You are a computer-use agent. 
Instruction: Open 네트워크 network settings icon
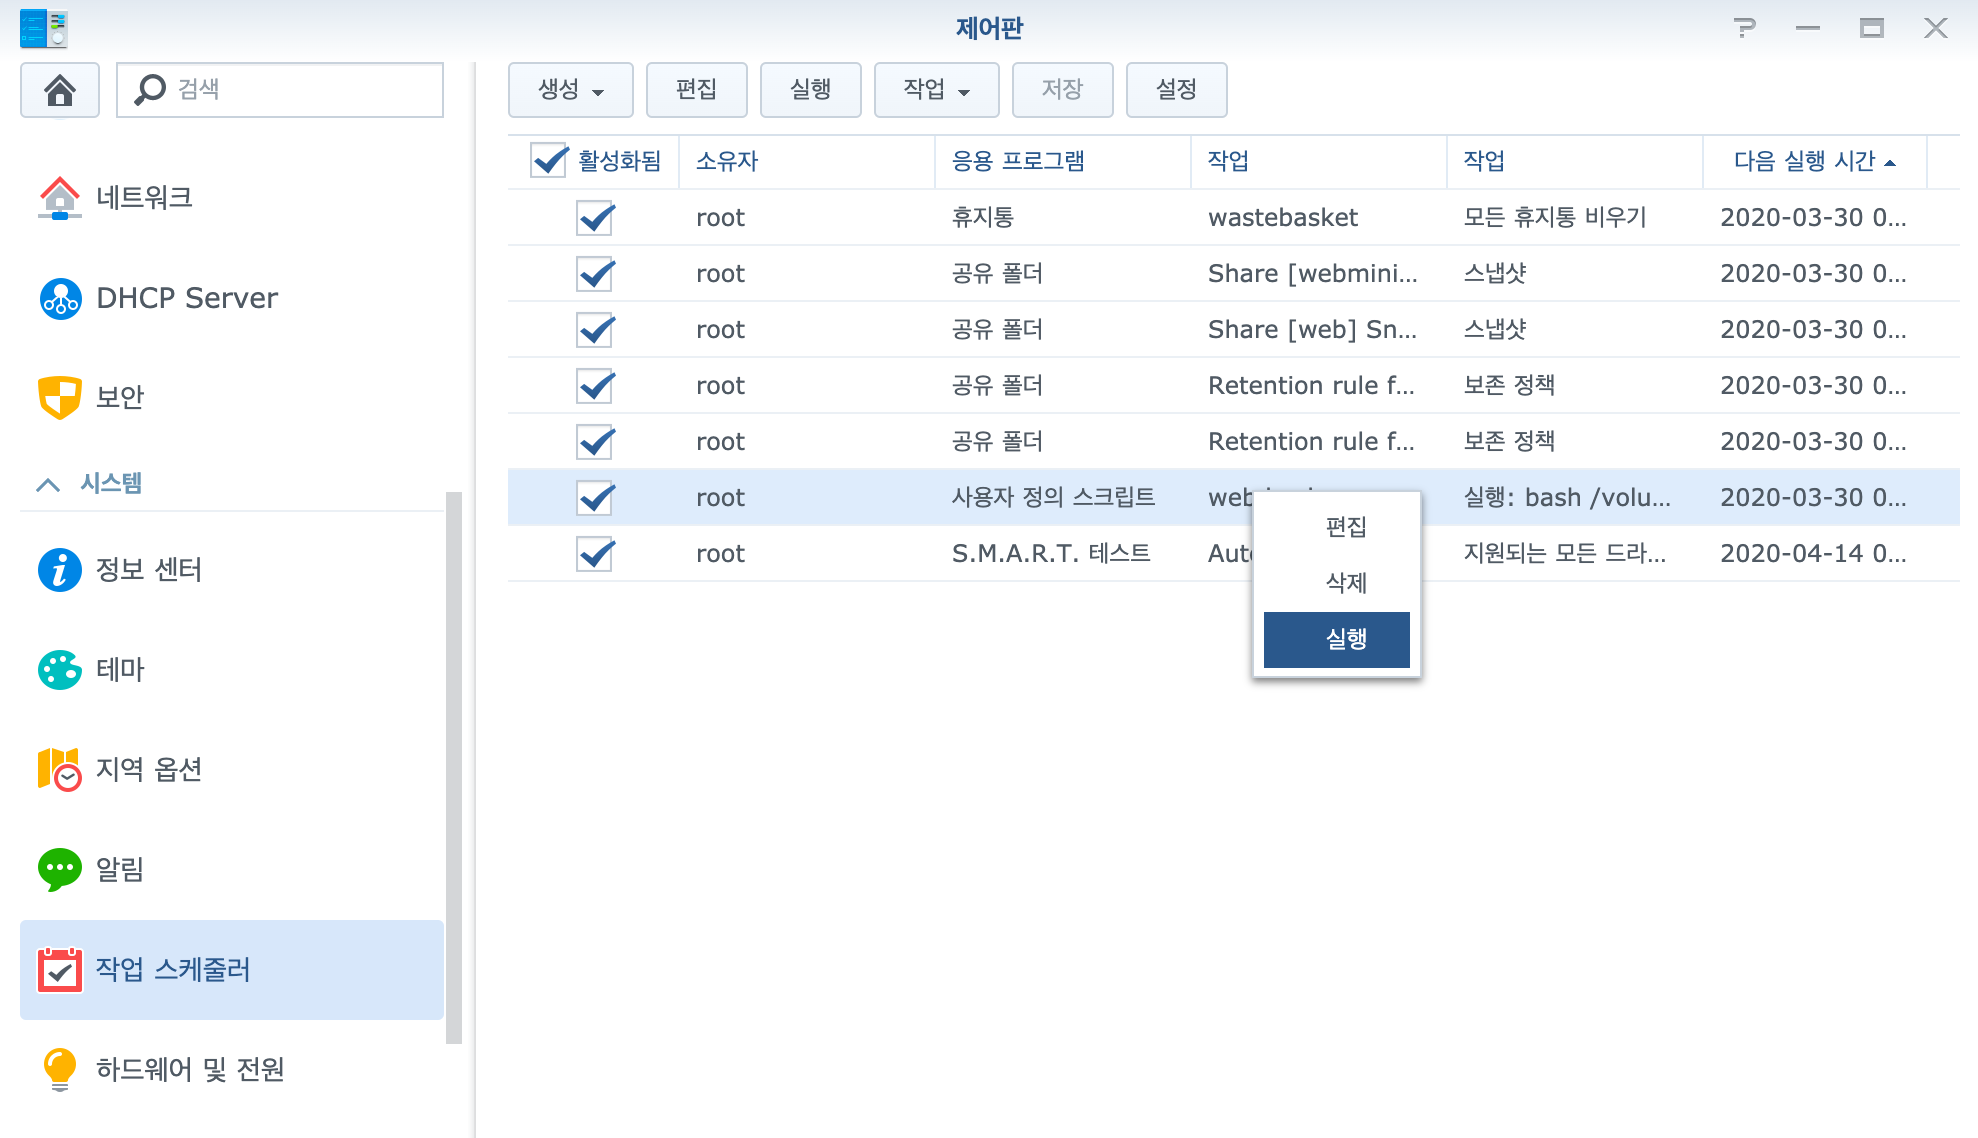coord(60,198)
